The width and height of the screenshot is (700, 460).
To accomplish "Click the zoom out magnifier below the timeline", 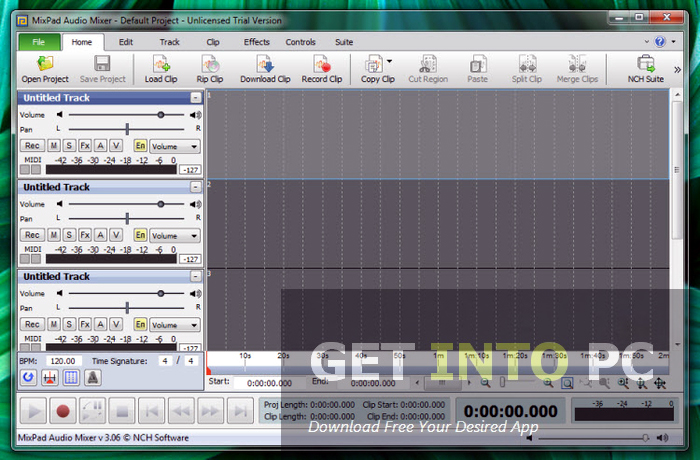I will coord(485,383).
